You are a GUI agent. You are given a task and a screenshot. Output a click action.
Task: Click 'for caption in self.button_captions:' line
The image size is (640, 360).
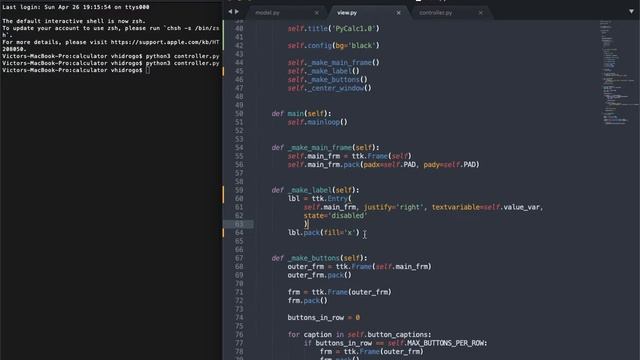coord(359,334)
